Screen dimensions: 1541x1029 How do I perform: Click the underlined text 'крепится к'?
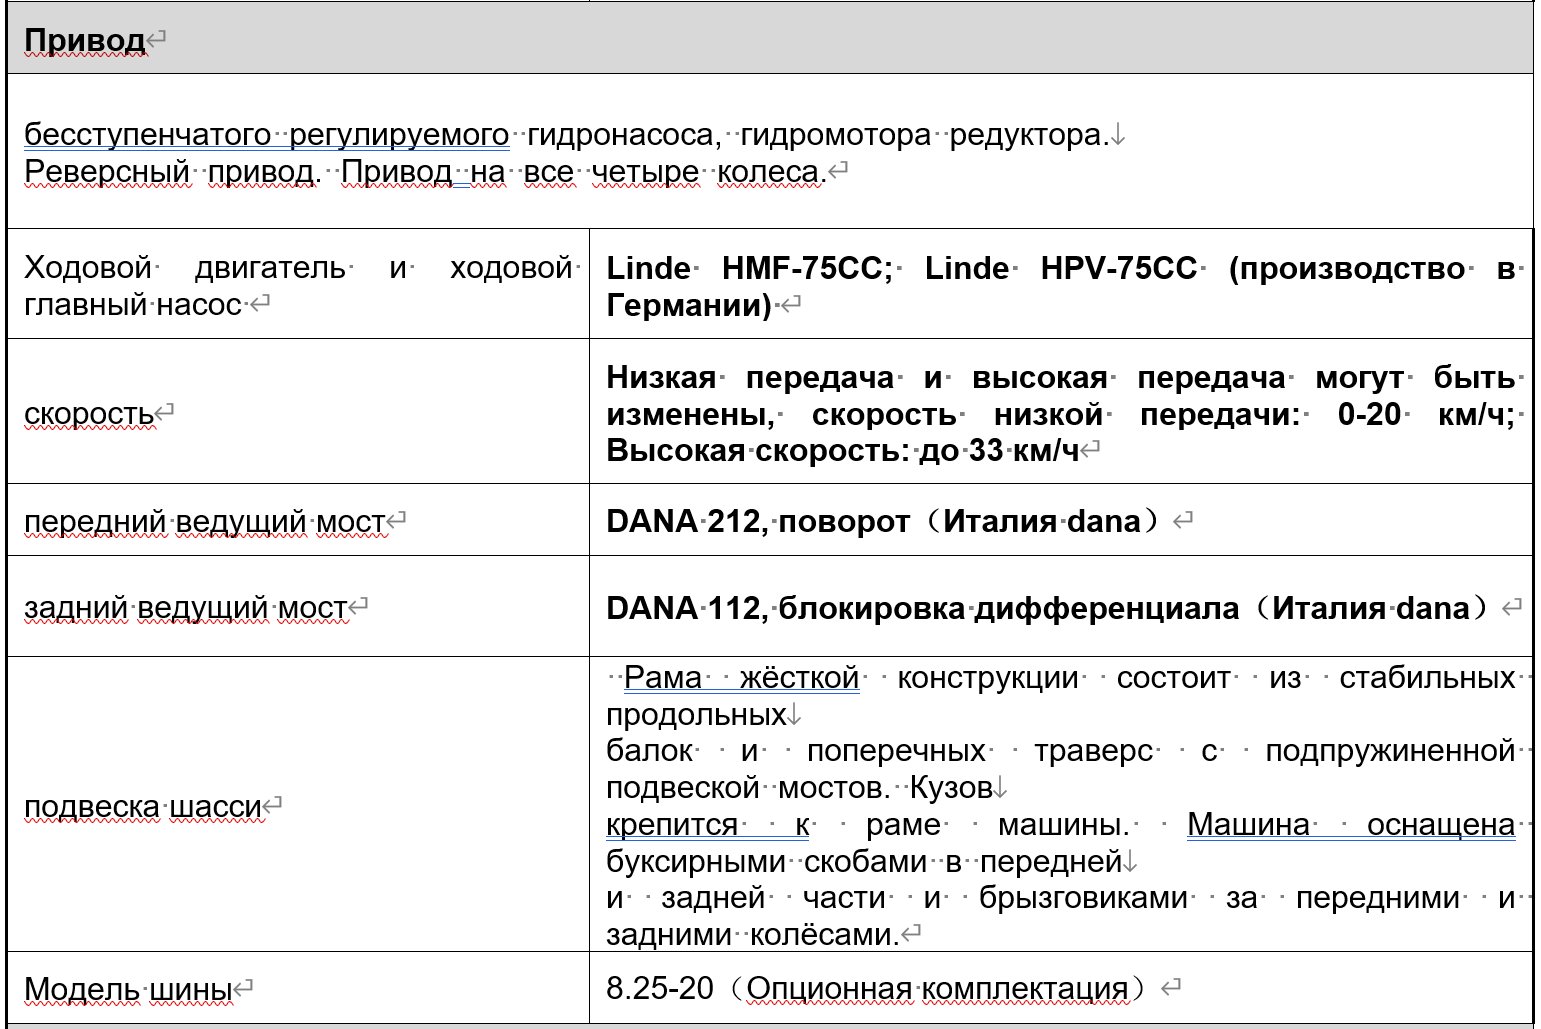pyautogui.click(x=707, y=825)
